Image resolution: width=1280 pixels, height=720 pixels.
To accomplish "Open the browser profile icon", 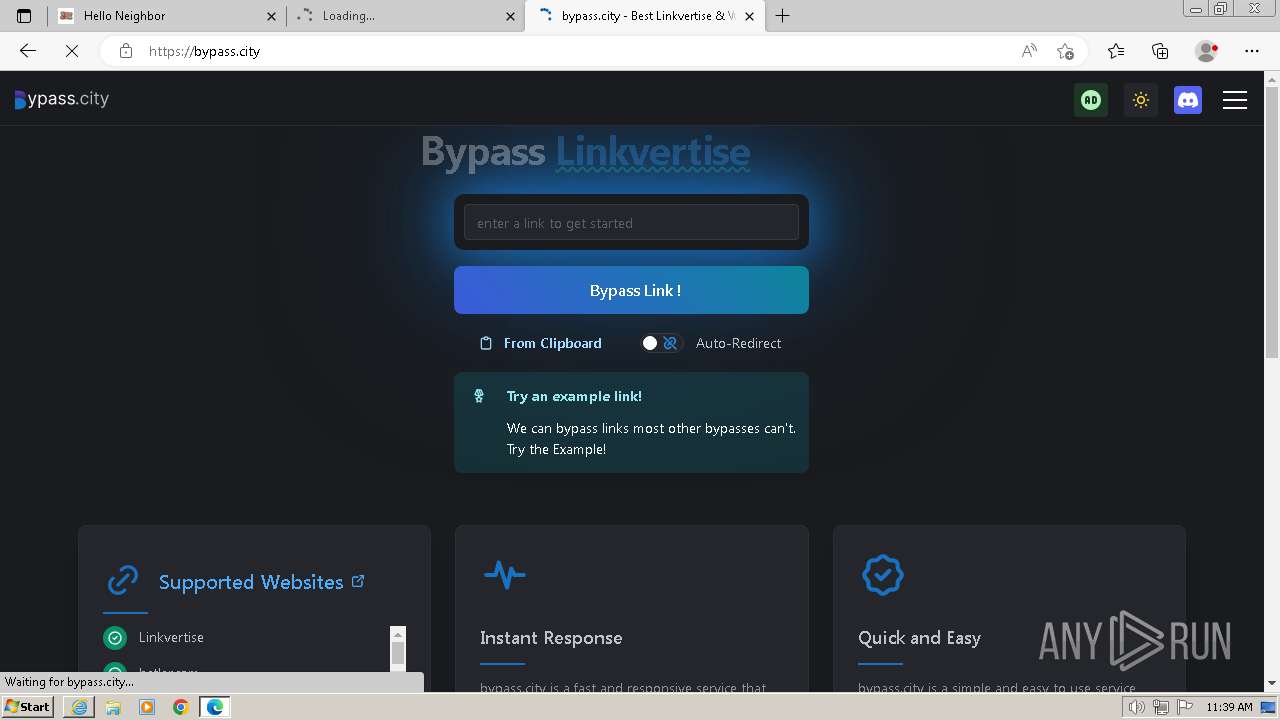I will [1206, 51].
